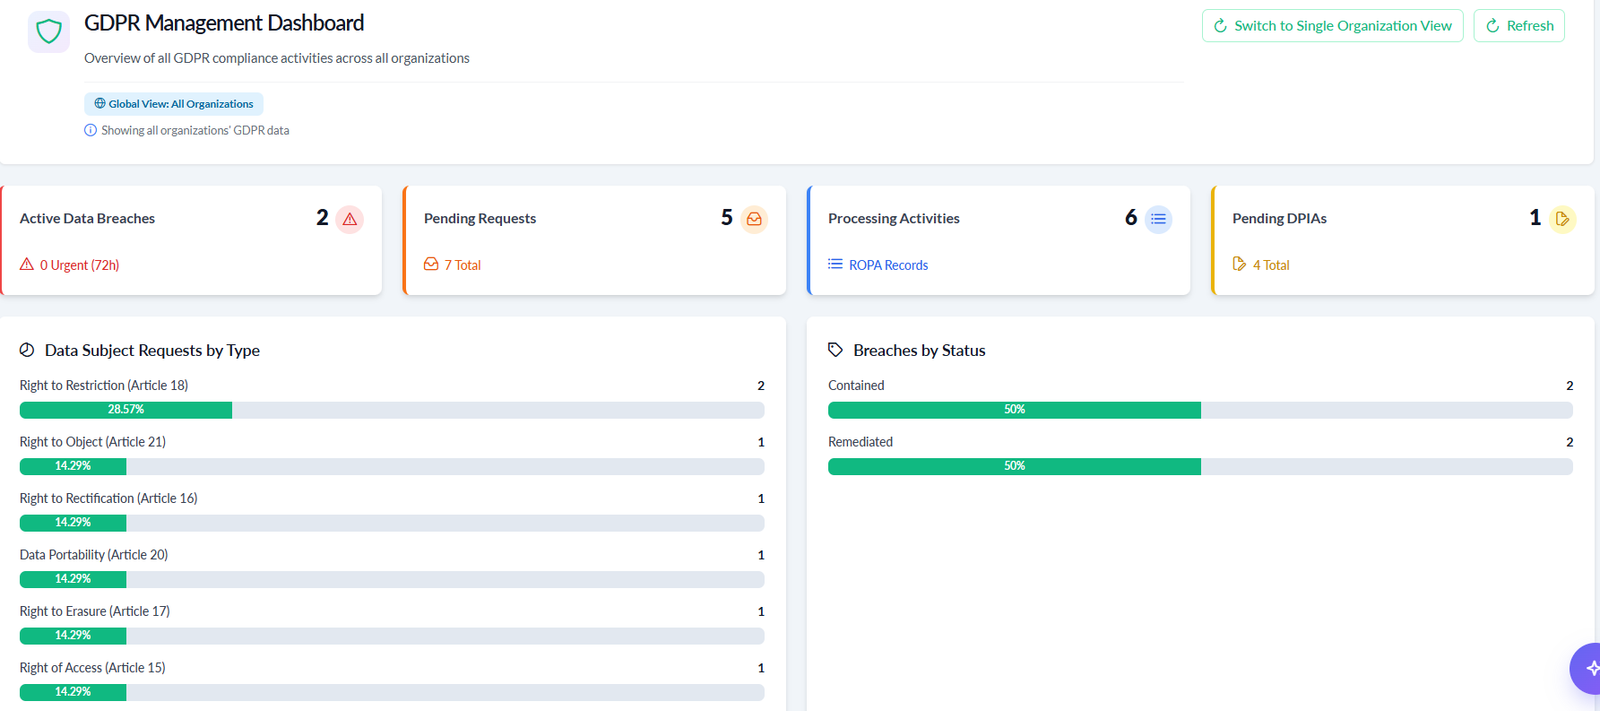Click the Right to Rectification 14.29% progress bar

click(x=392, y=523)
